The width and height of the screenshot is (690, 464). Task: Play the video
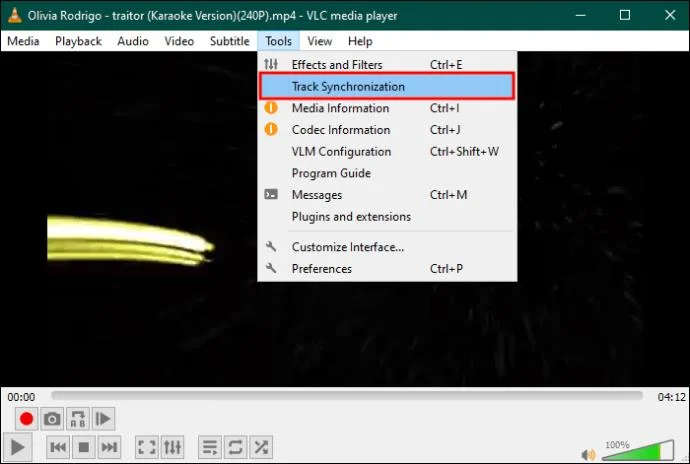(x=18, y=448)
